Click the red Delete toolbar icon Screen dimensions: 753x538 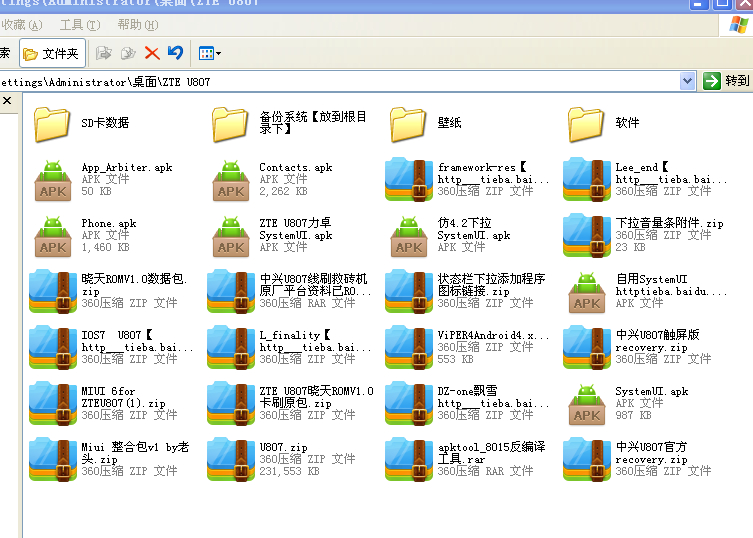coord(152,53)
